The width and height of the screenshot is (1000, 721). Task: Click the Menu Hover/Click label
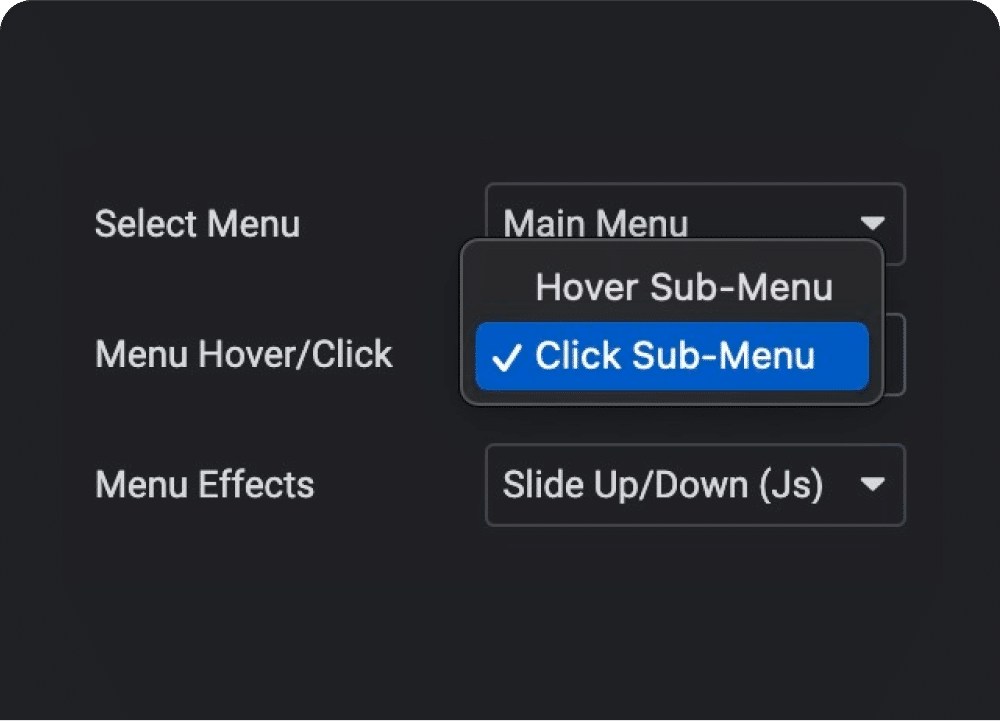coord(244,354)
